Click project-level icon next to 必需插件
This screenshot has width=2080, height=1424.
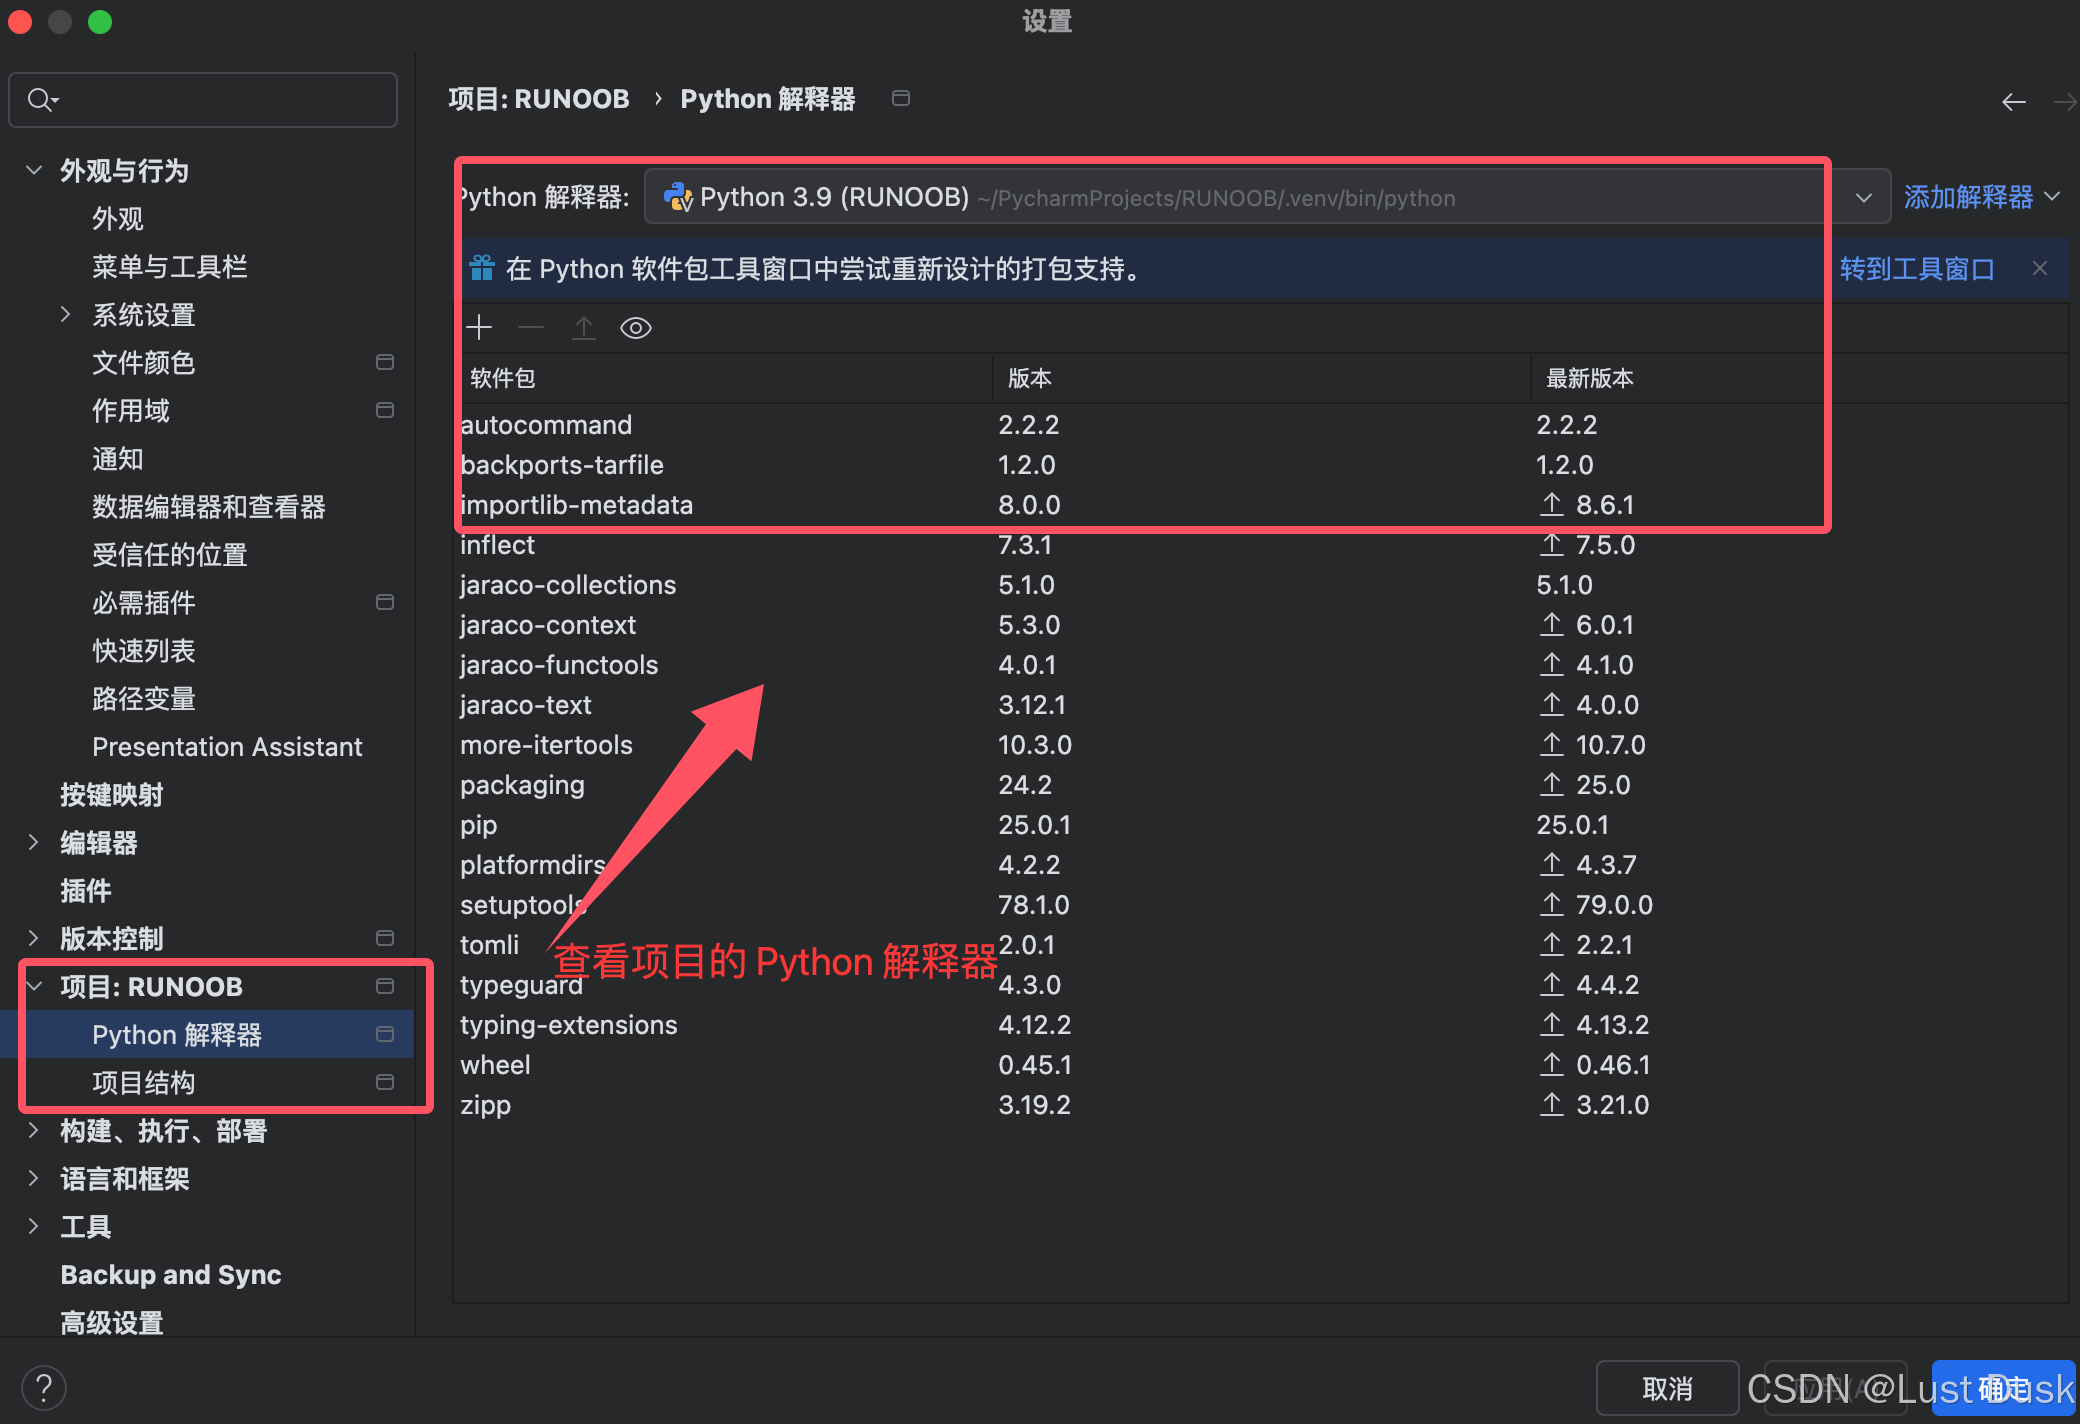click(x=385, y=602)
